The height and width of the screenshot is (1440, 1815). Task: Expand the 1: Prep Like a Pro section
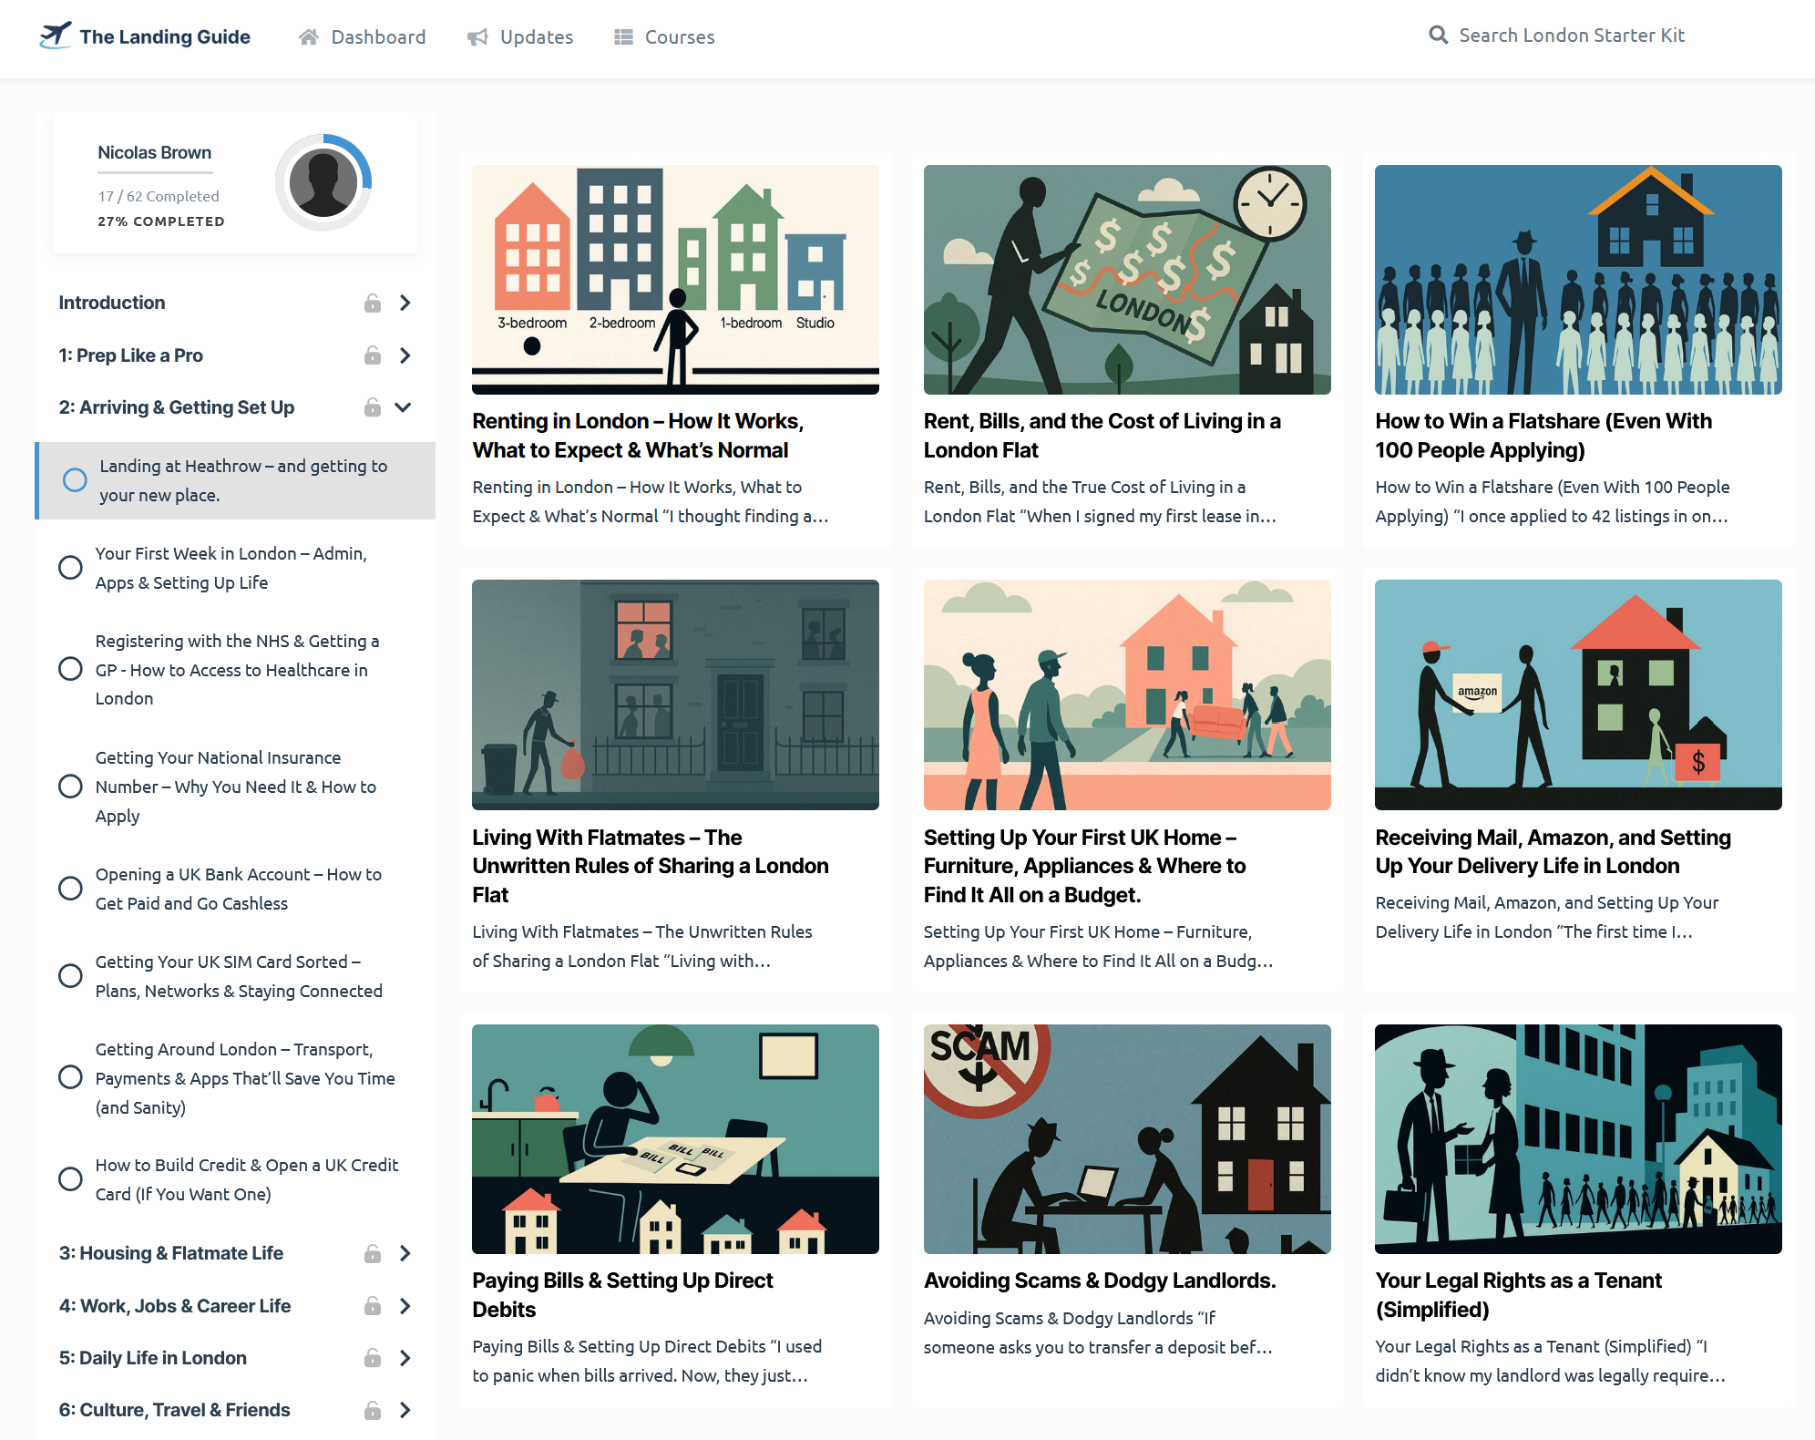(x=405, y=355)
